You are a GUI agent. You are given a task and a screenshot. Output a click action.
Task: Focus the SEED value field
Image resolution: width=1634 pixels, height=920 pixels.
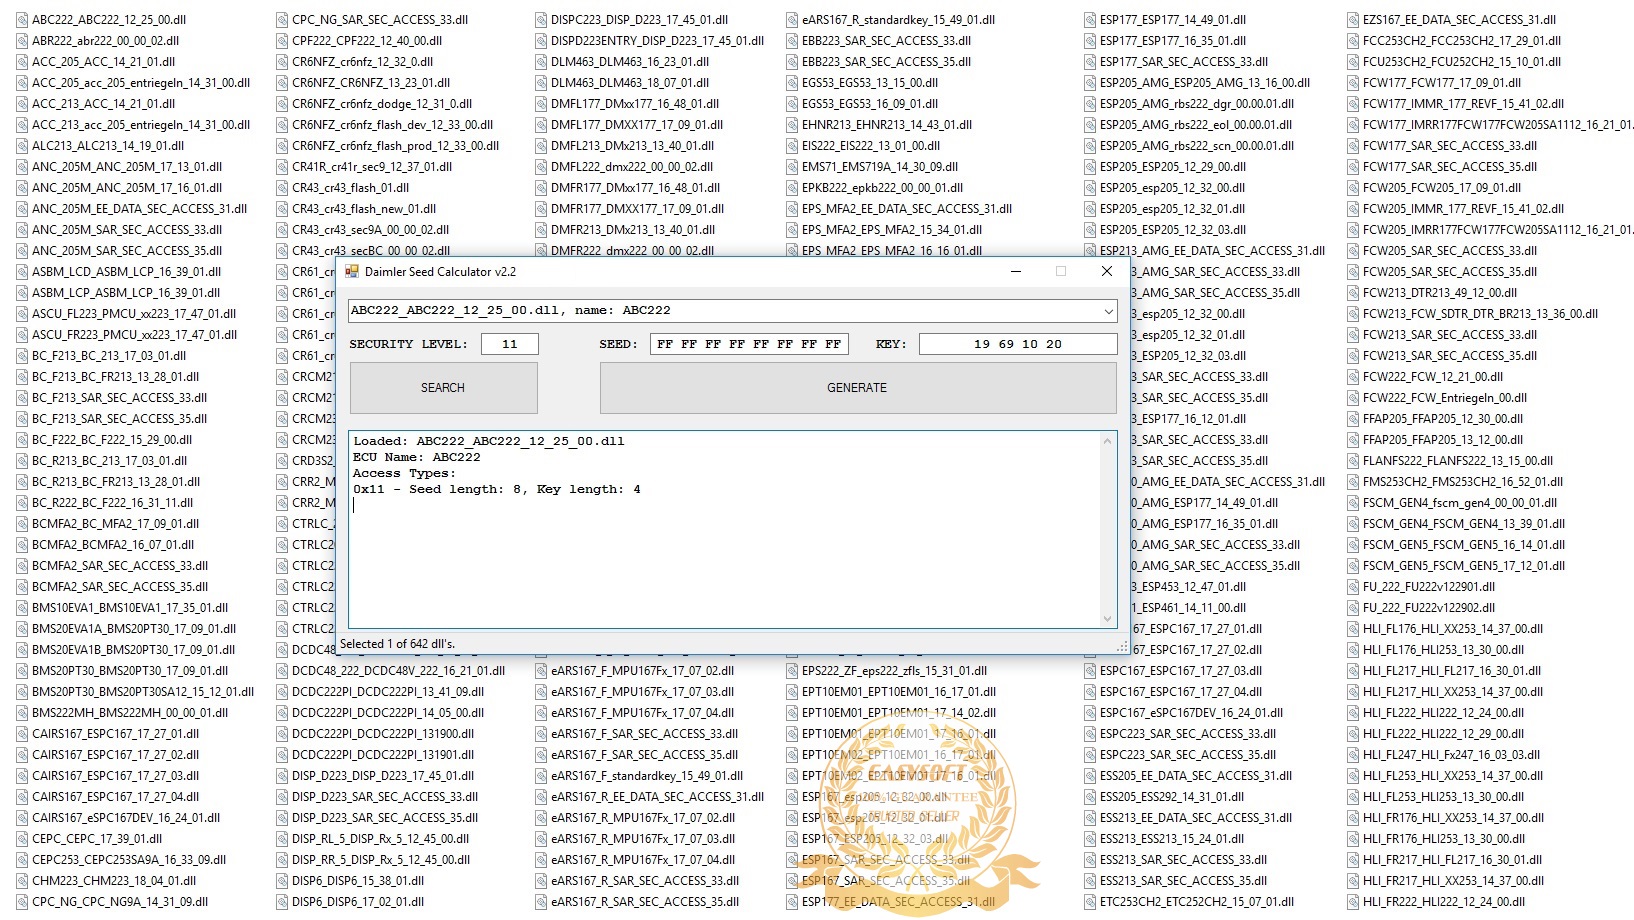tap(749, 344)
